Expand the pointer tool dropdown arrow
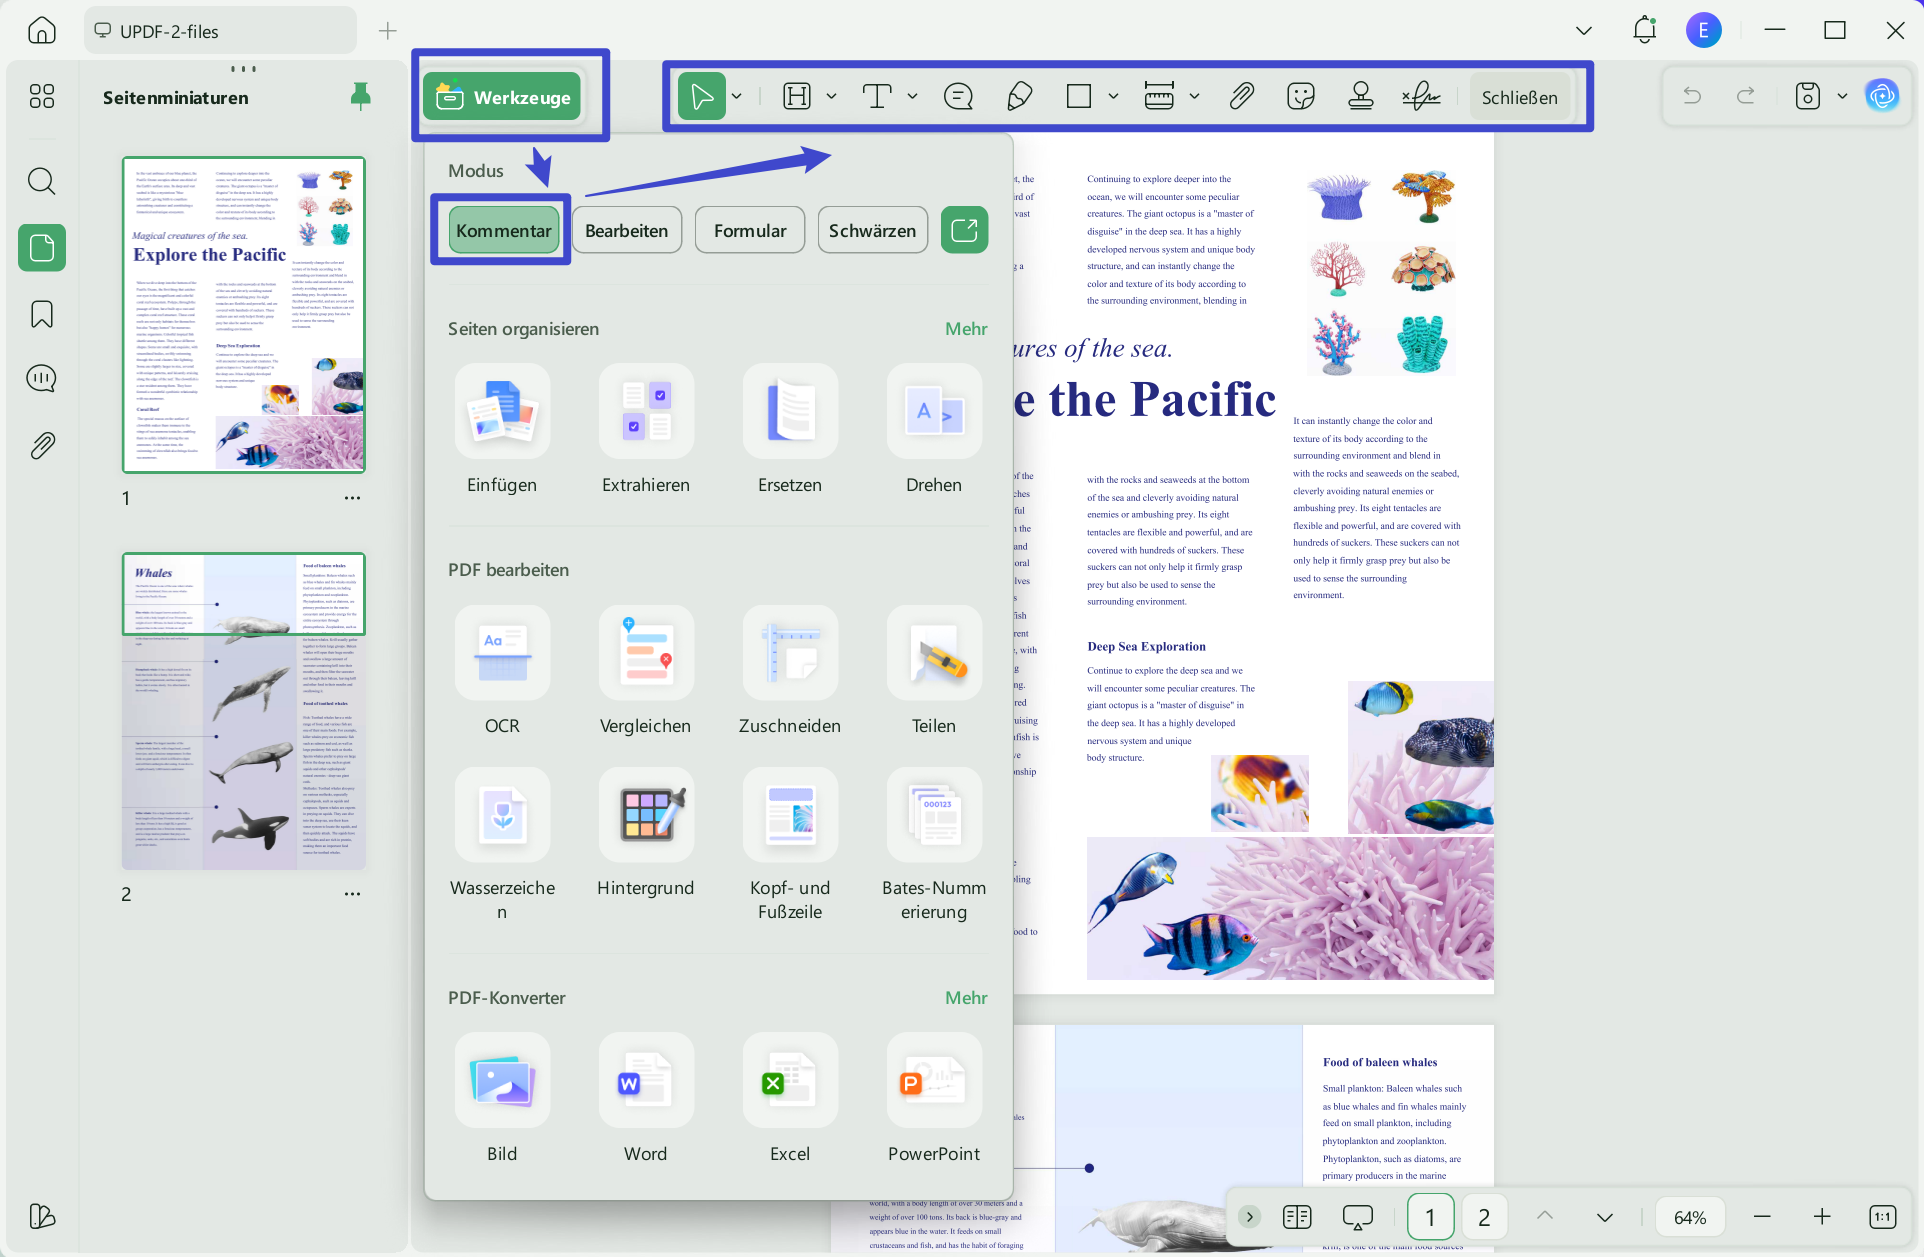1924x1257 pixels. 737,97
